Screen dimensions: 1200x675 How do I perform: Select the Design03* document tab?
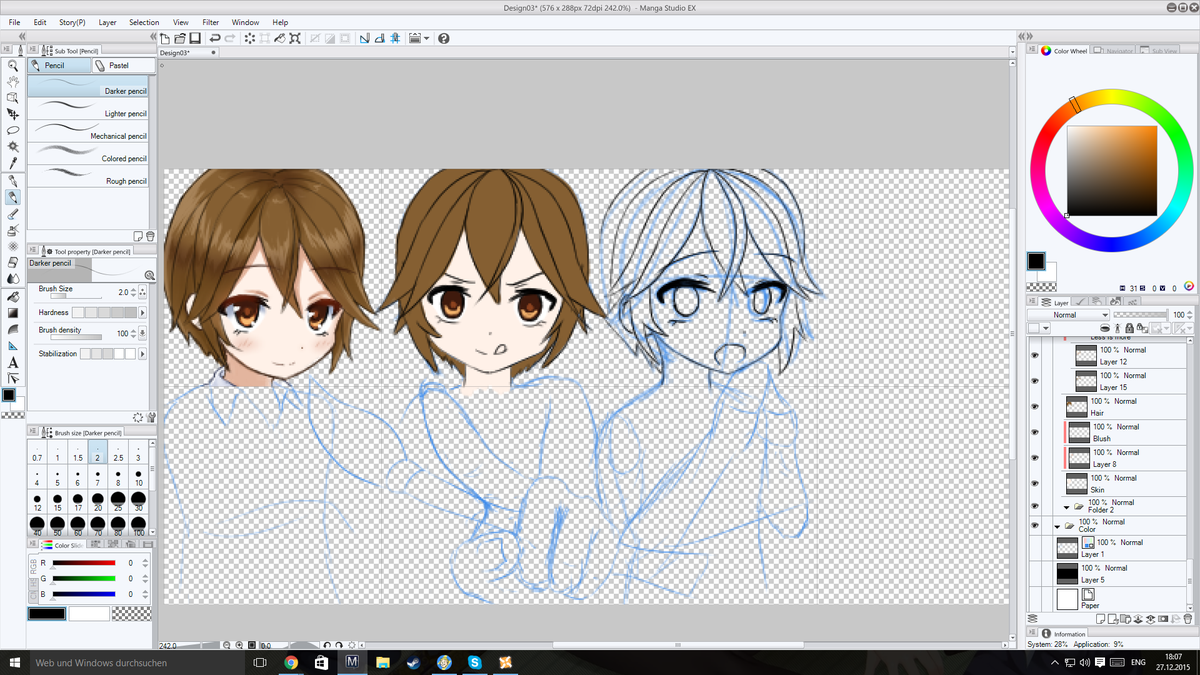[188, 52]
